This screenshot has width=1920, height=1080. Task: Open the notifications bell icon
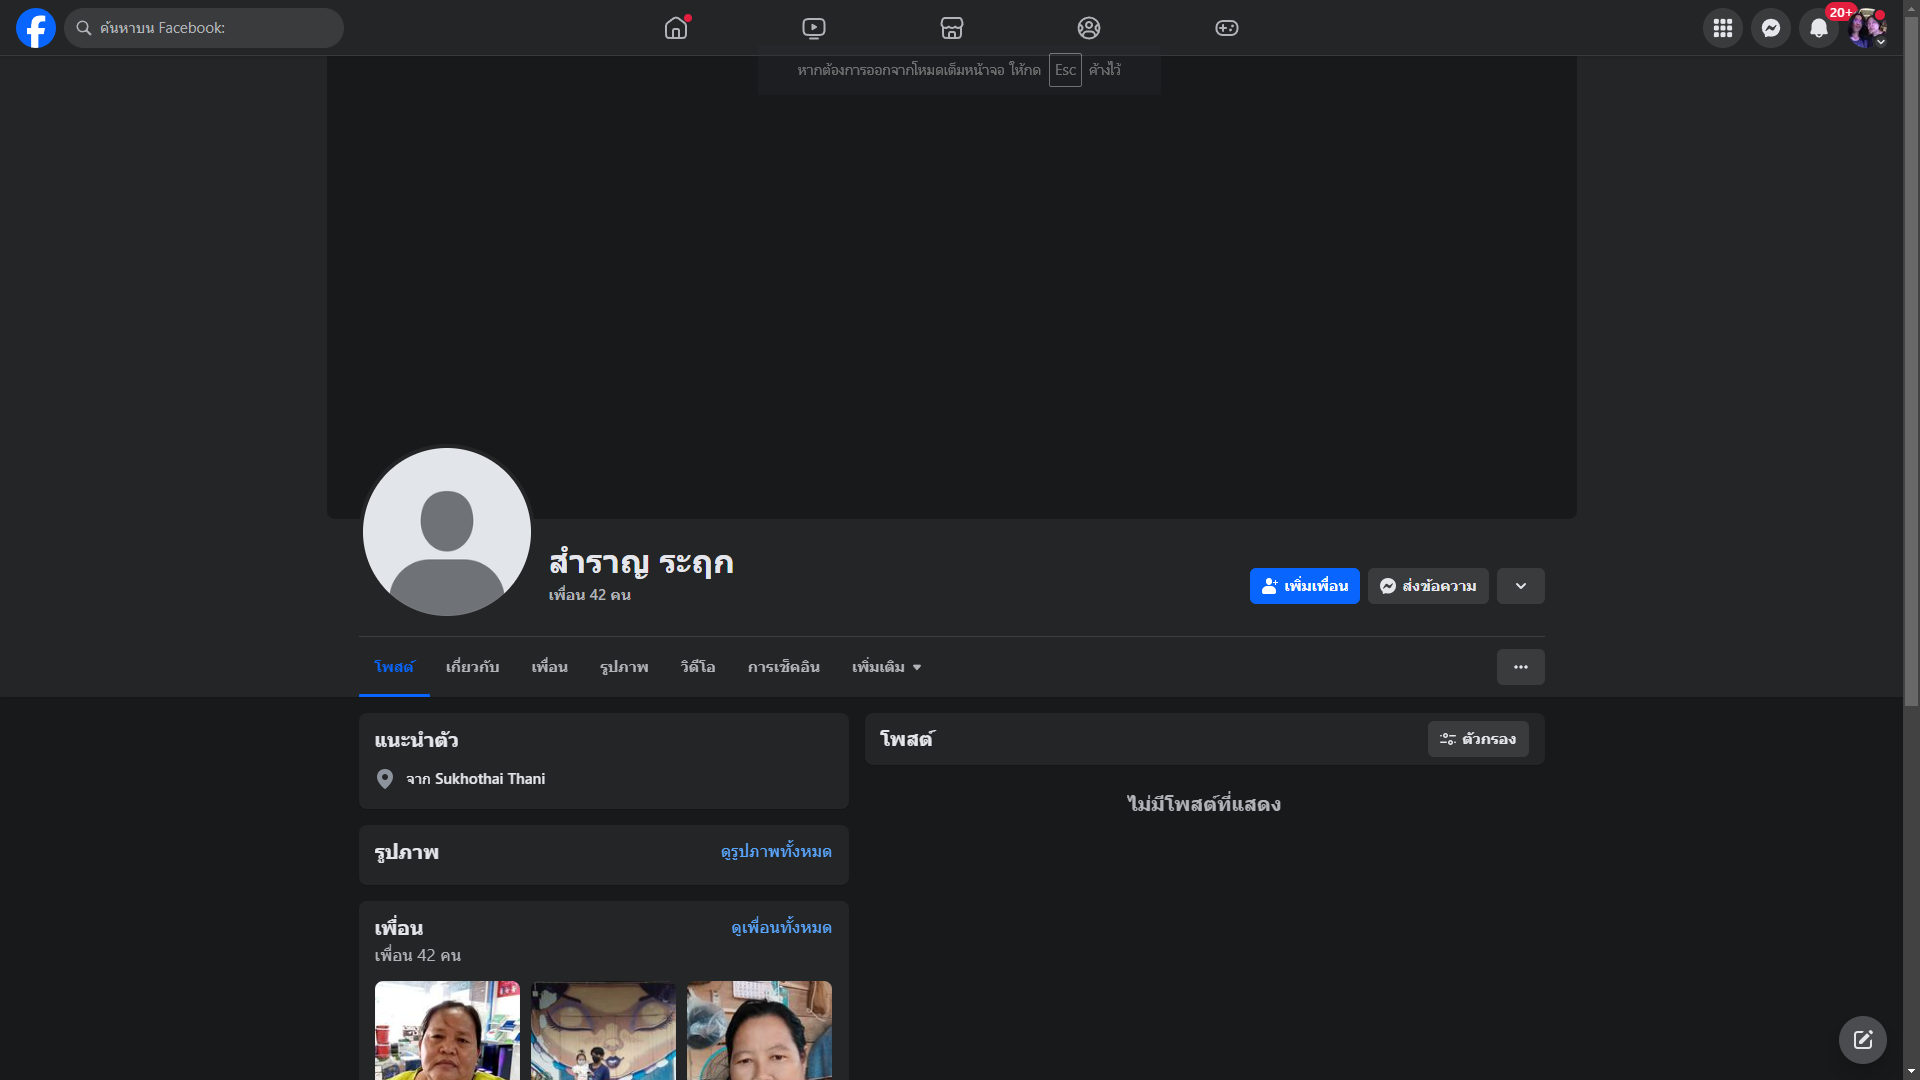tap(1818, 28)
